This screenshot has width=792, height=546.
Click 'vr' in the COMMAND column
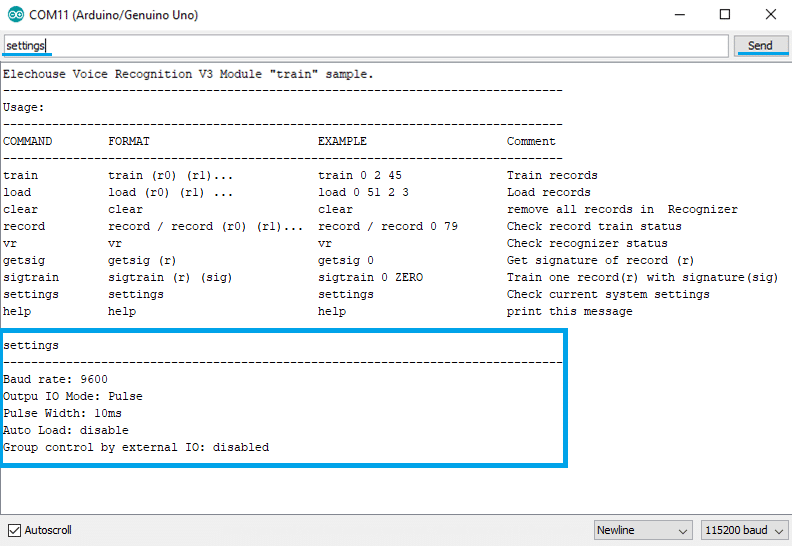[10, 243]
